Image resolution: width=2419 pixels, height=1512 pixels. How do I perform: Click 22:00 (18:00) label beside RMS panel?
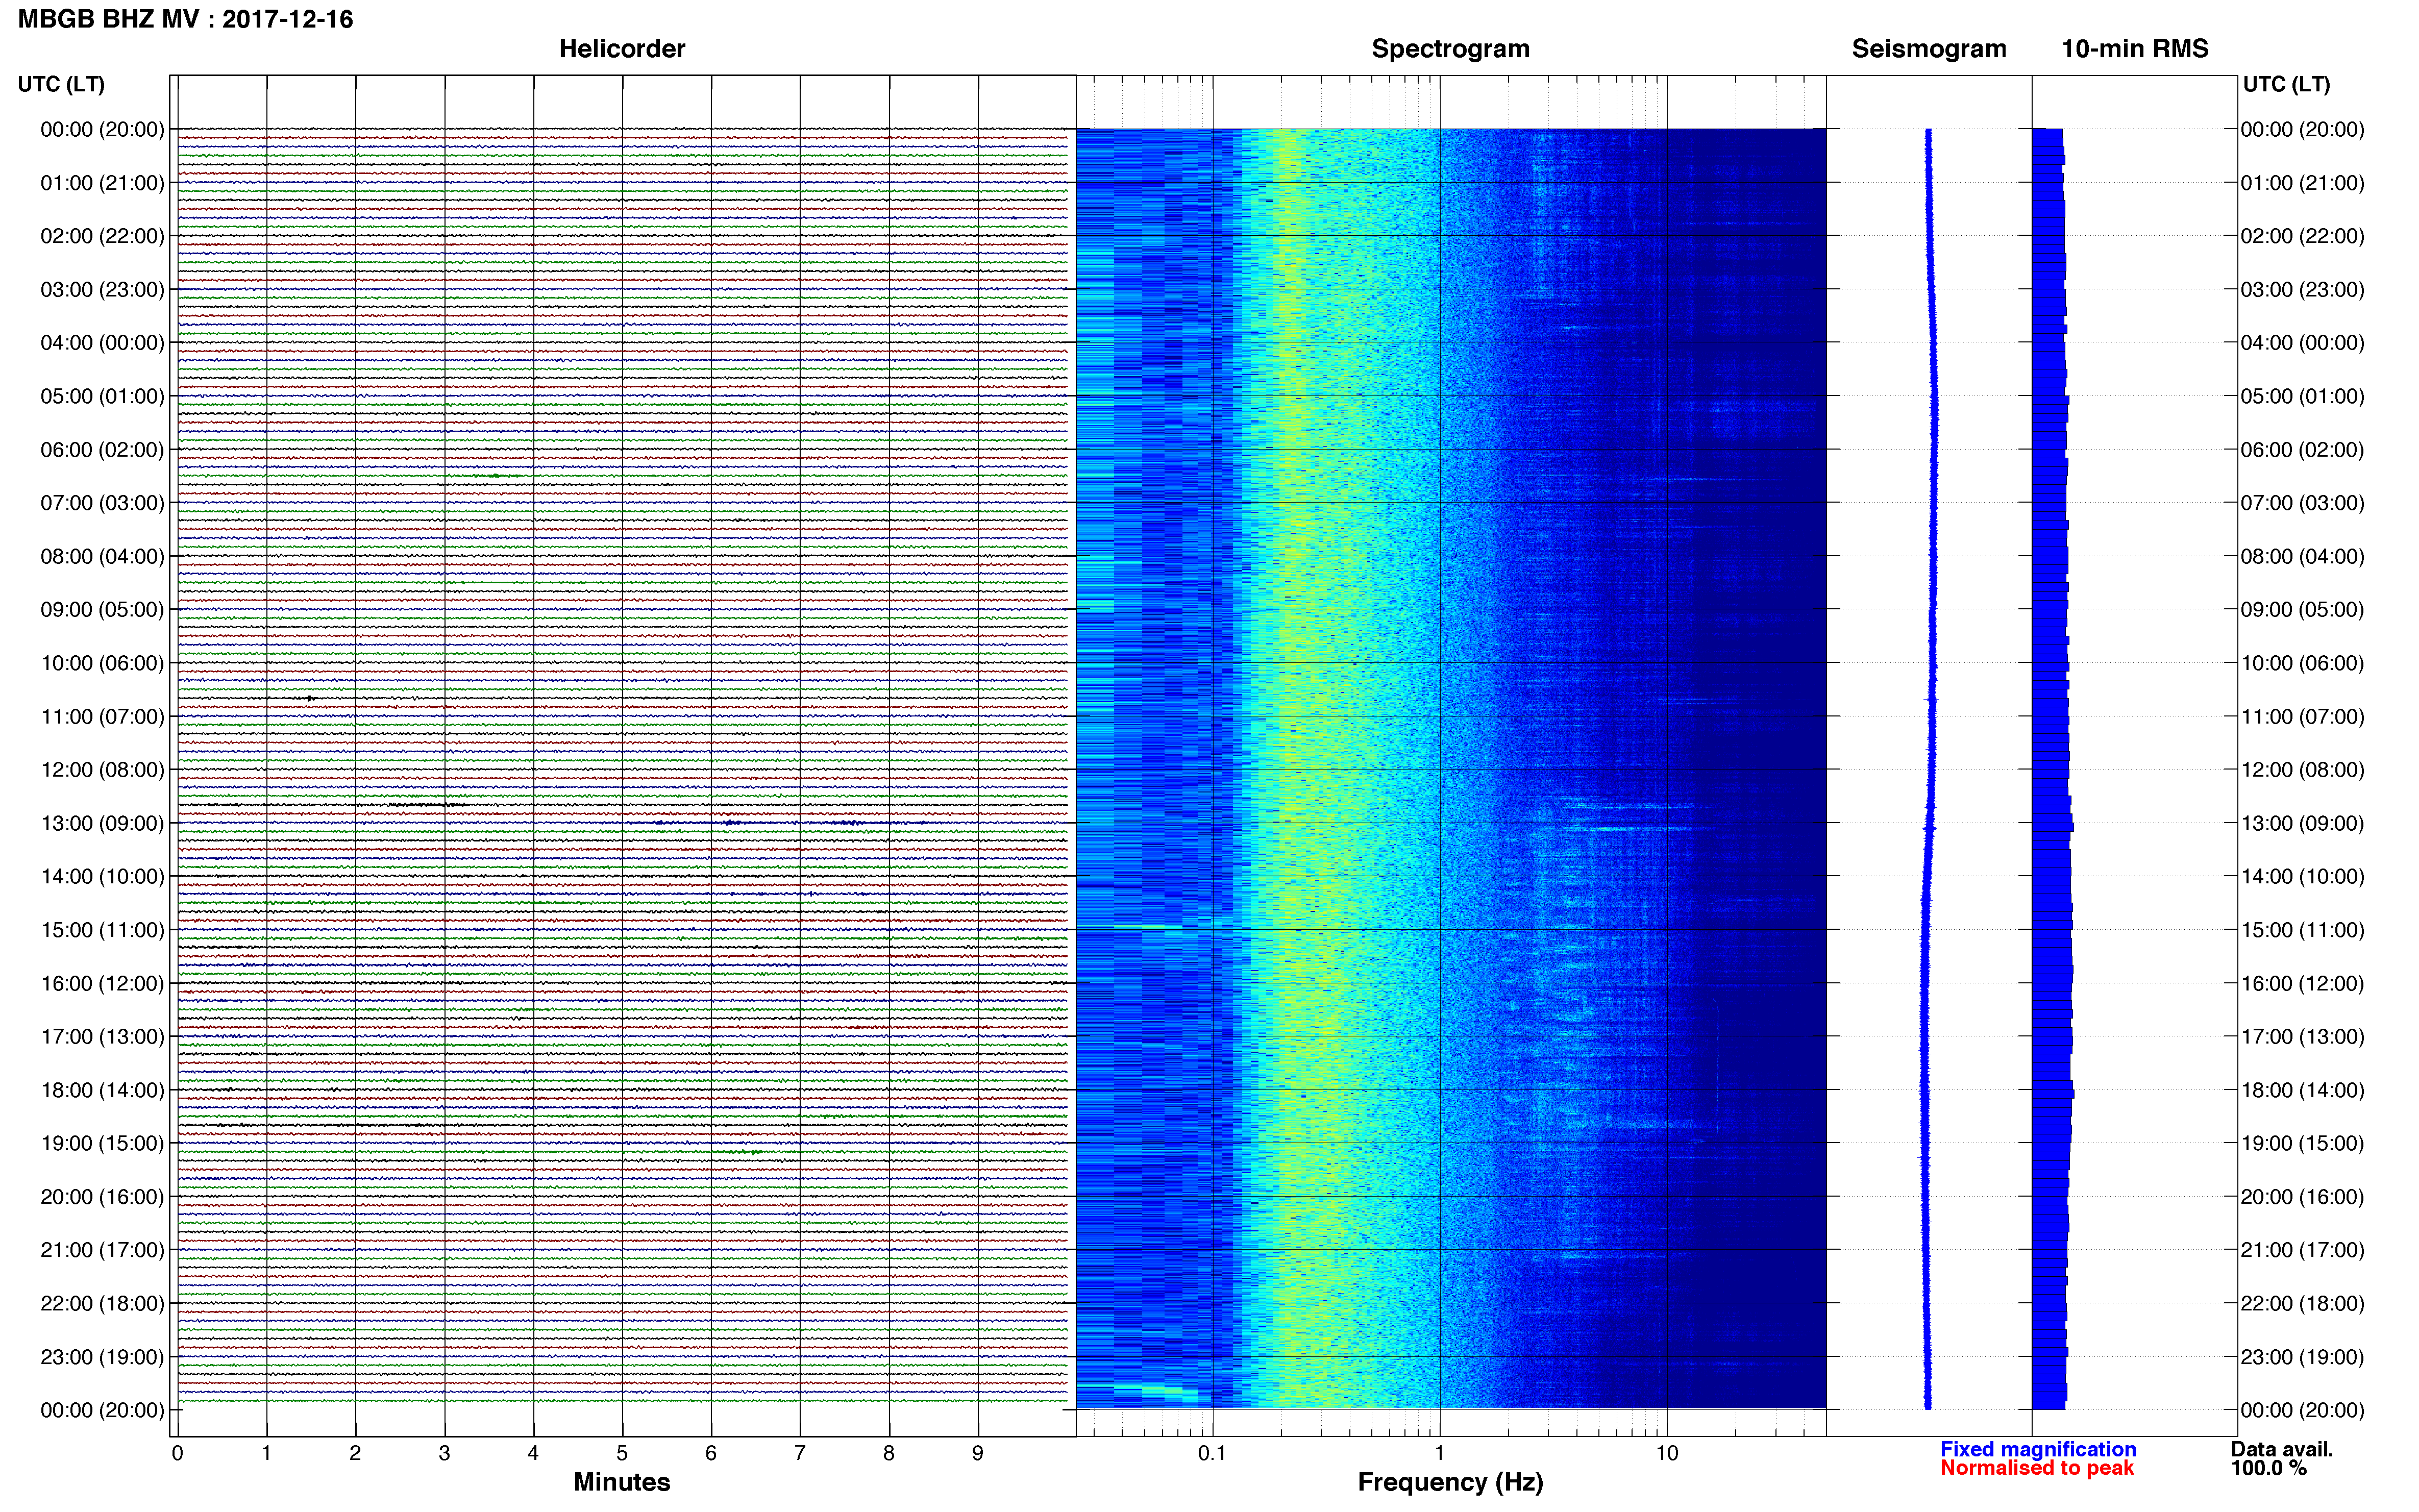[x=2302, y=1304]
